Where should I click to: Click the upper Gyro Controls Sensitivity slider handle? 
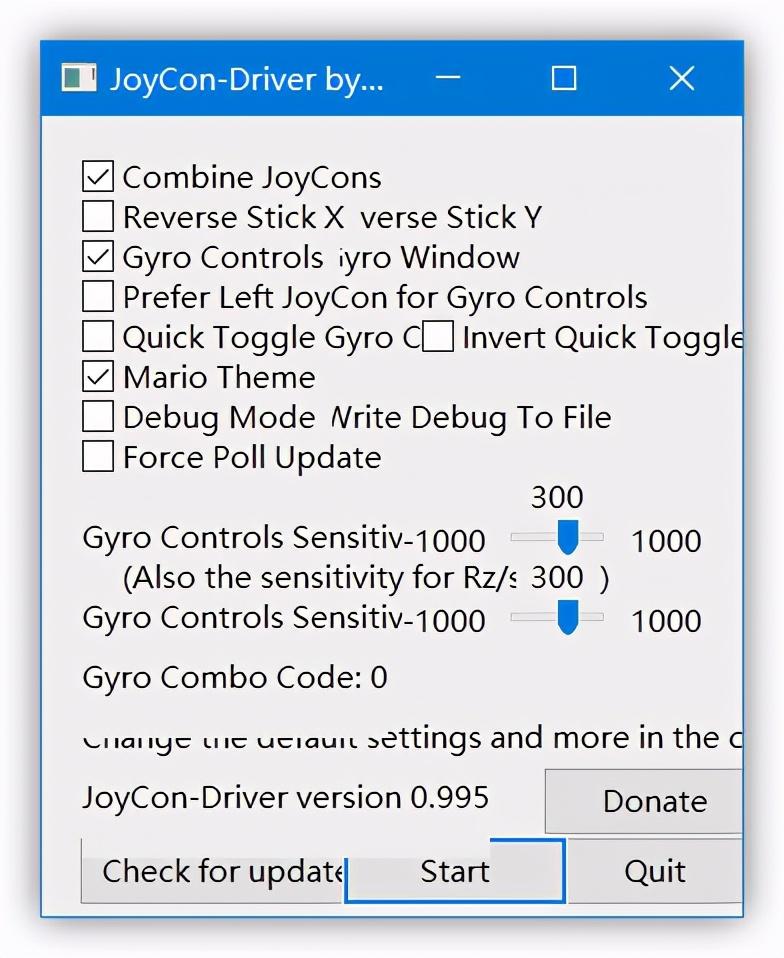click(567, 537)
